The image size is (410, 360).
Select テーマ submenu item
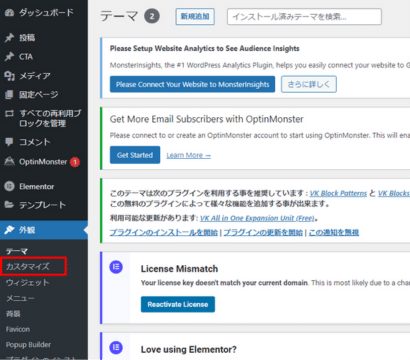tap(17, 251)
